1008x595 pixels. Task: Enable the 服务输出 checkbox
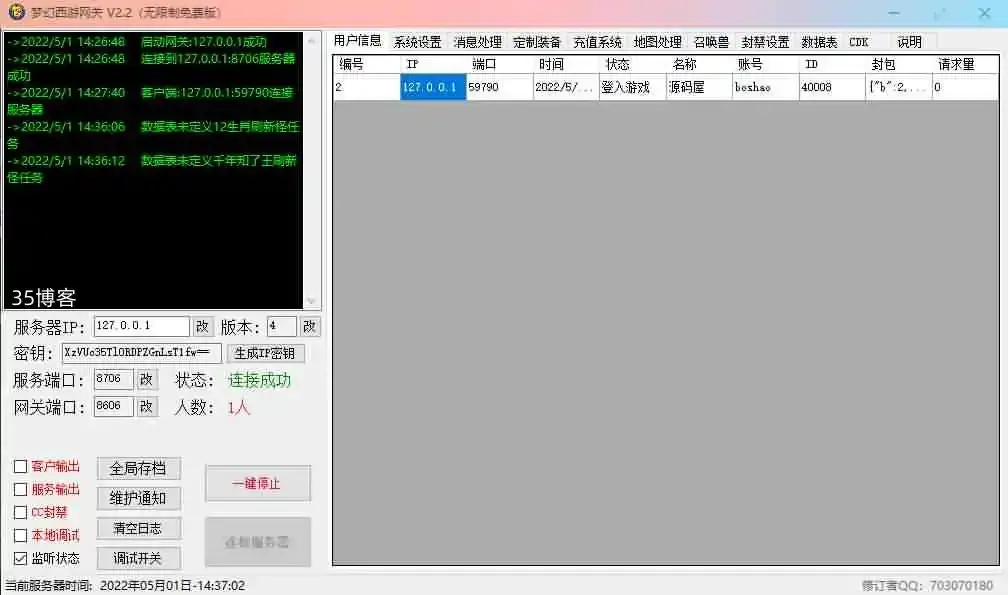coord(21,490)
